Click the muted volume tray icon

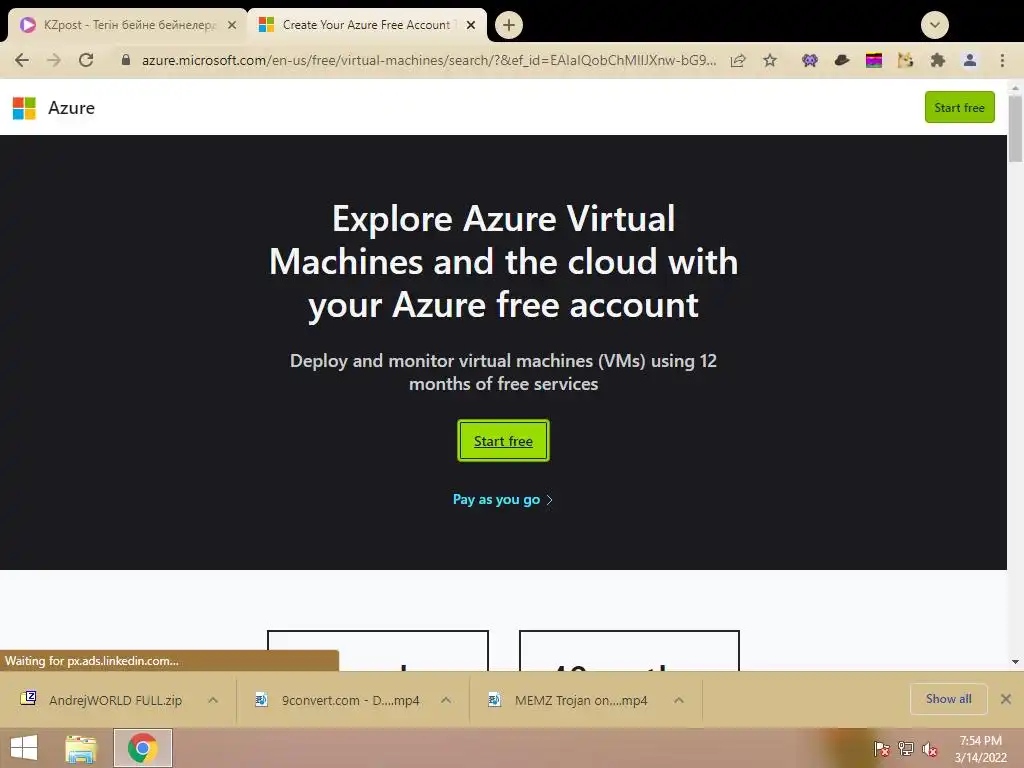tap(930, 749)
